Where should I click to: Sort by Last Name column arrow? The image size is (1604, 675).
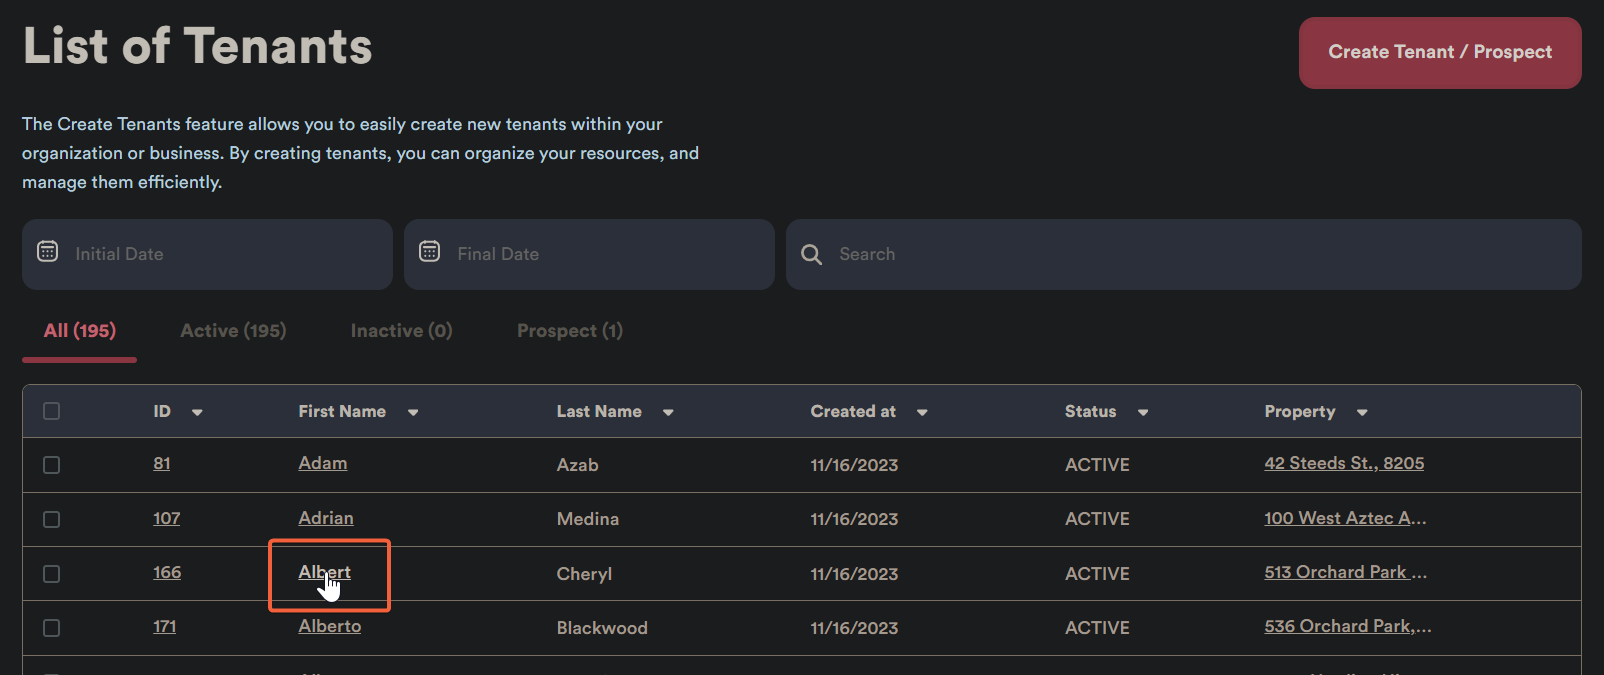click(x=668, y=412)
